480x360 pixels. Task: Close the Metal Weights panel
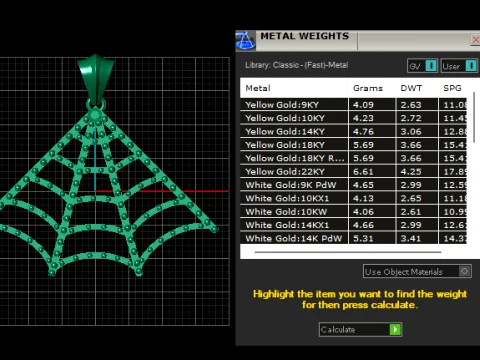point(476,40)
